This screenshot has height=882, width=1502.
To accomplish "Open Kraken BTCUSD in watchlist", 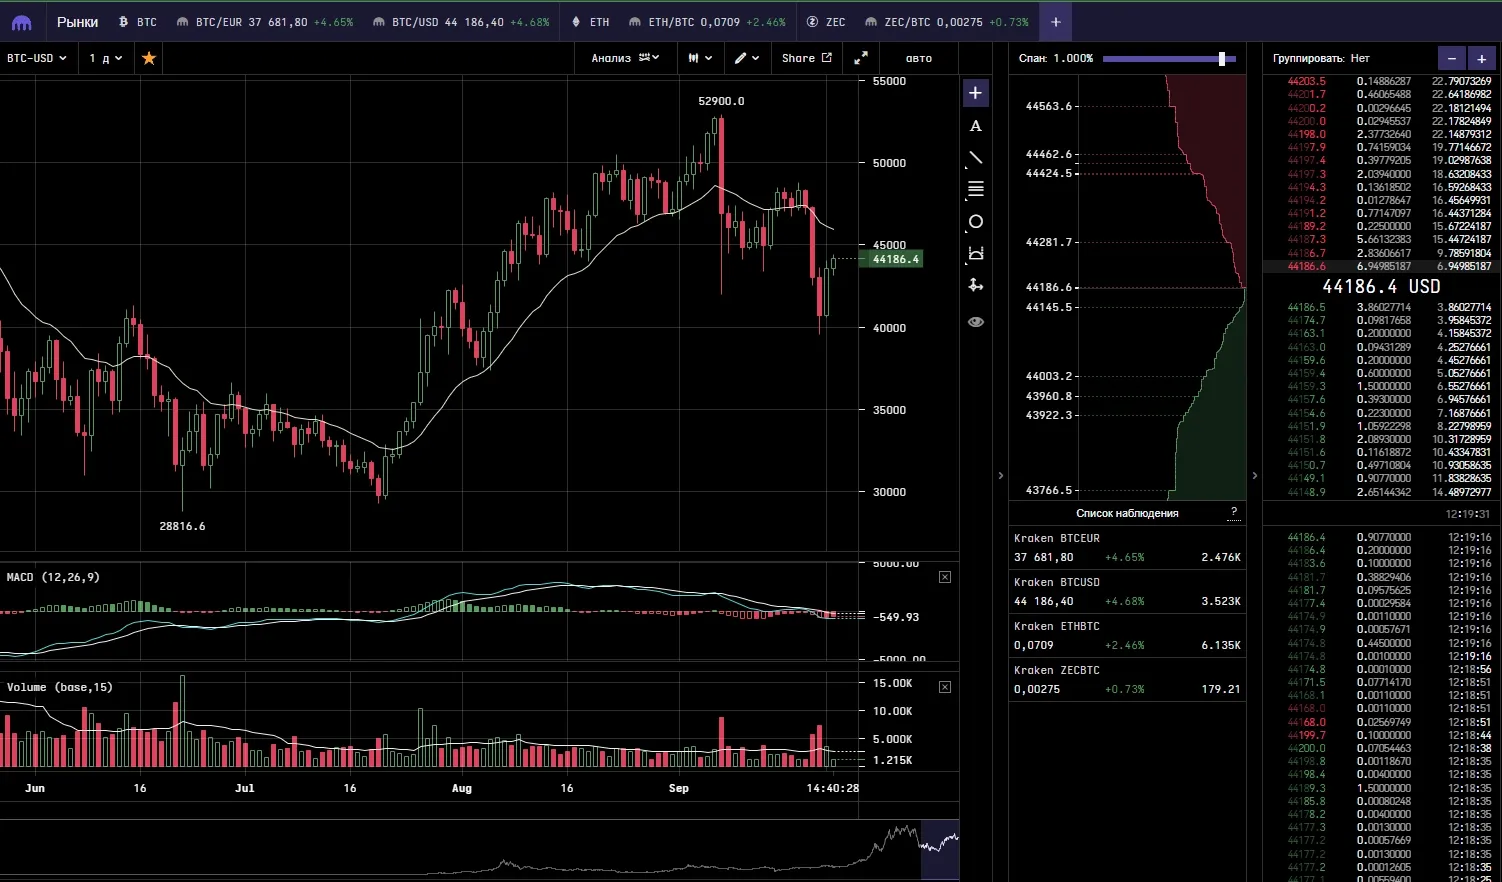I will (1127, 592).
